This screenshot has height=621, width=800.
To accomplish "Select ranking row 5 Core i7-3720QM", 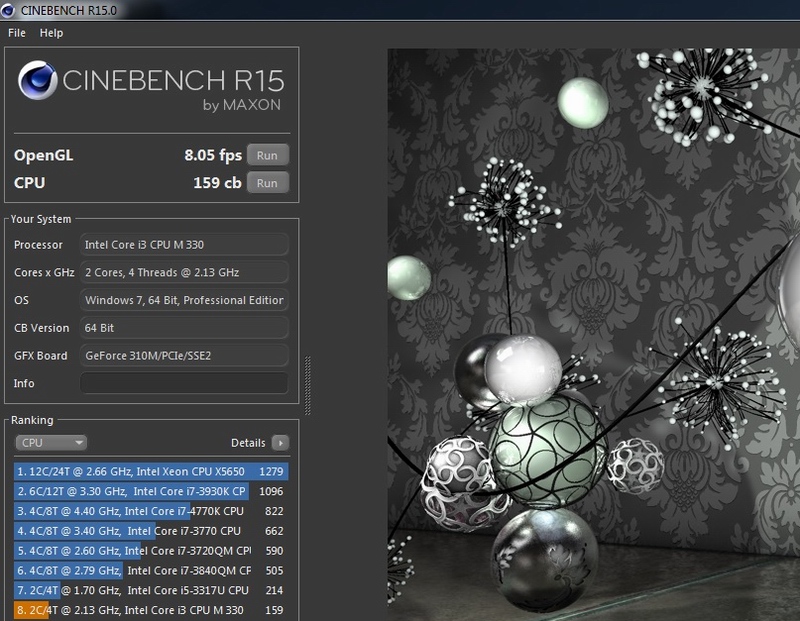I will click(151, 551).
